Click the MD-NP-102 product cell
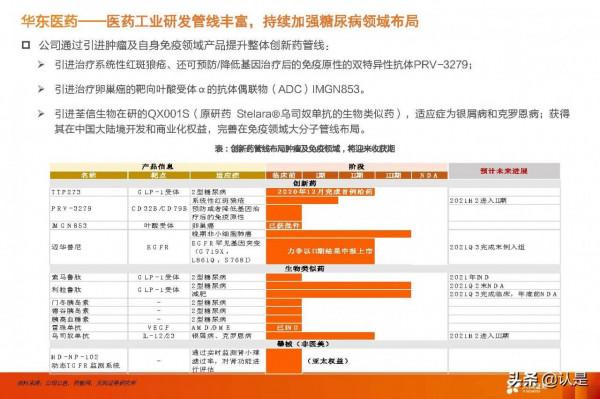This screenshot has width=600, height=399. point(89,361)
